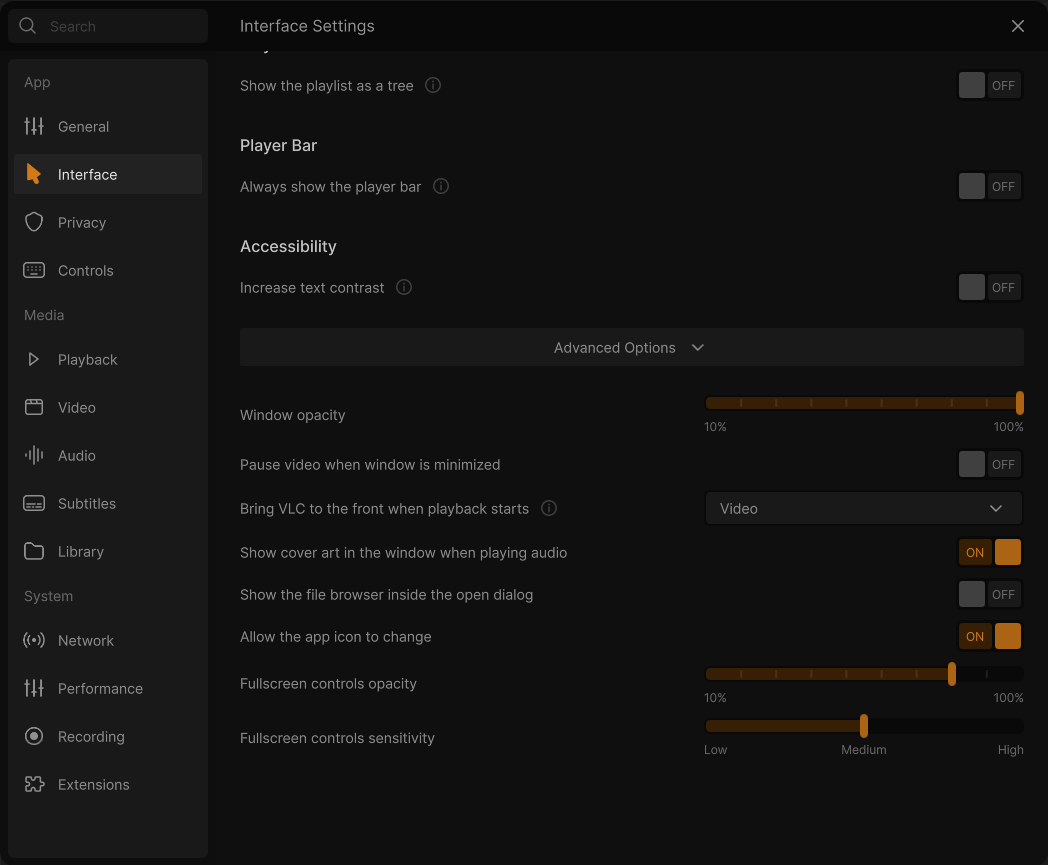Click the Fullscreen controls sensitivity slider handle
Image resolution: width=1048 pixels, height=865 pixels.
click(x=864, y=726)
